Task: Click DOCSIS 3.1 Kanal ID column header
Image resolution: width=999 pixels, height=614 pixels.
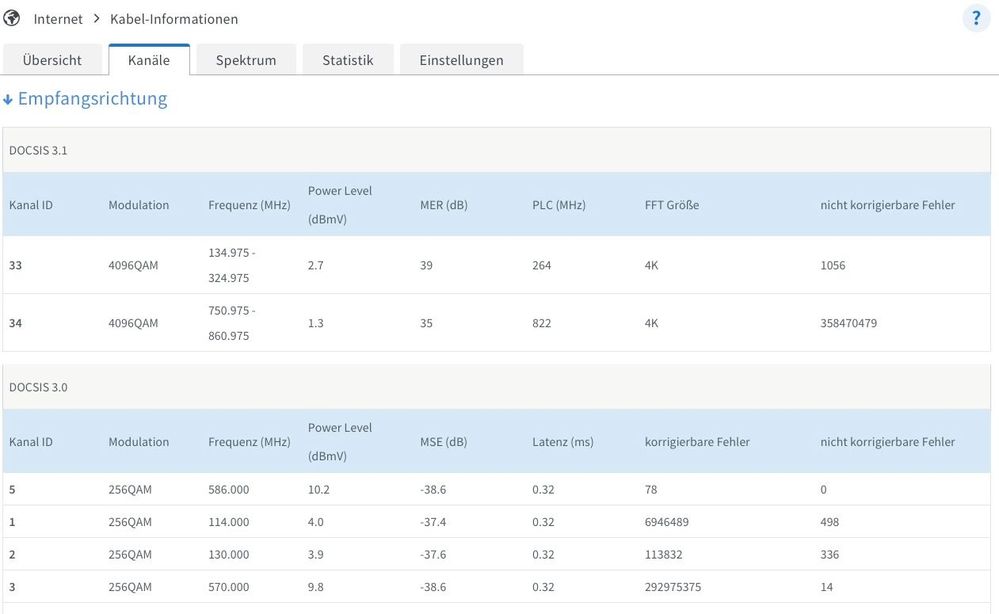Action: (31, 205)
